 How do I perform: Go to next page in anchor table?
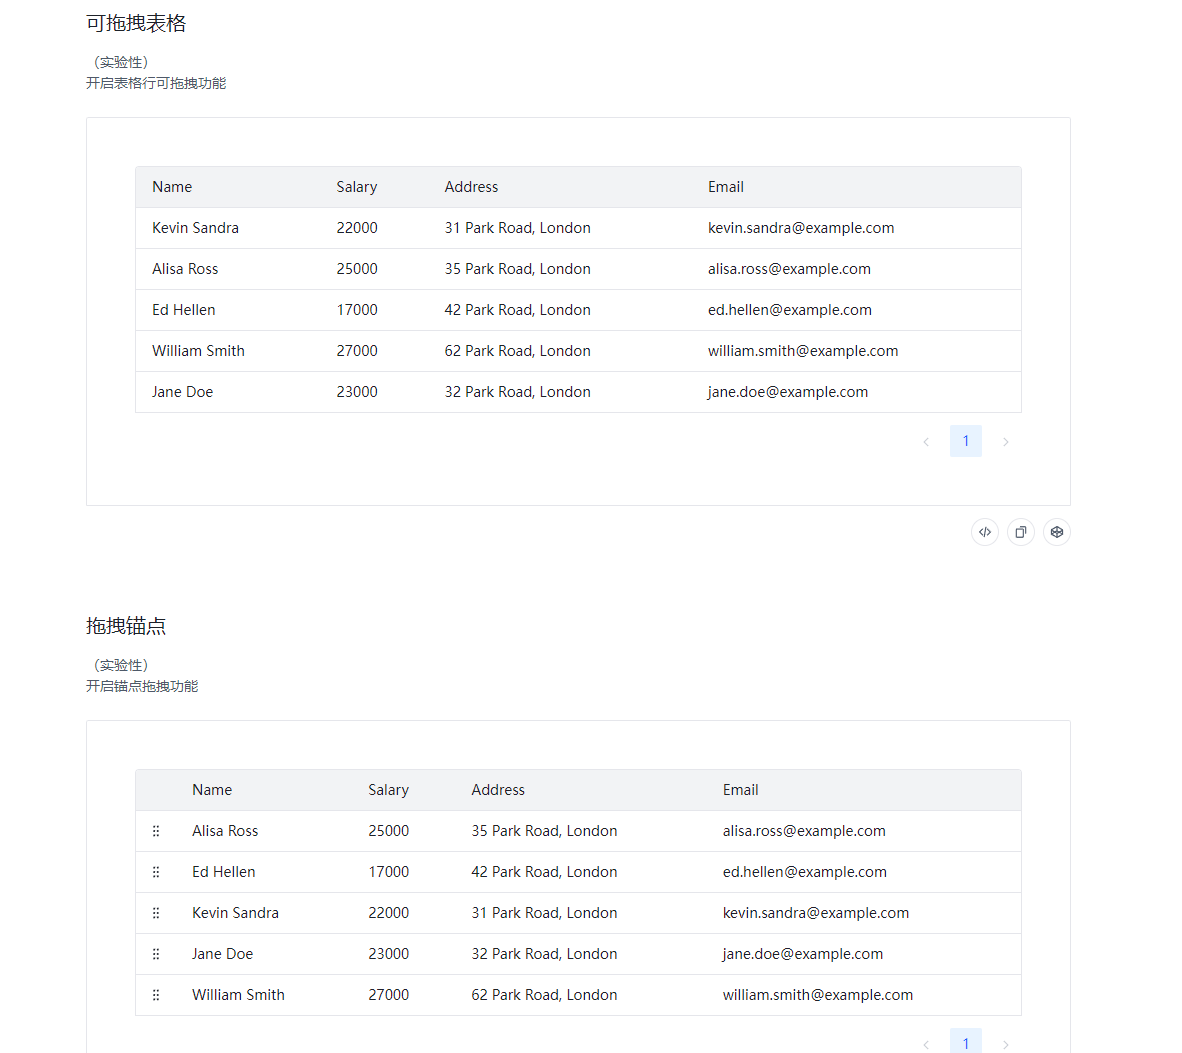pos(1006,1044)
